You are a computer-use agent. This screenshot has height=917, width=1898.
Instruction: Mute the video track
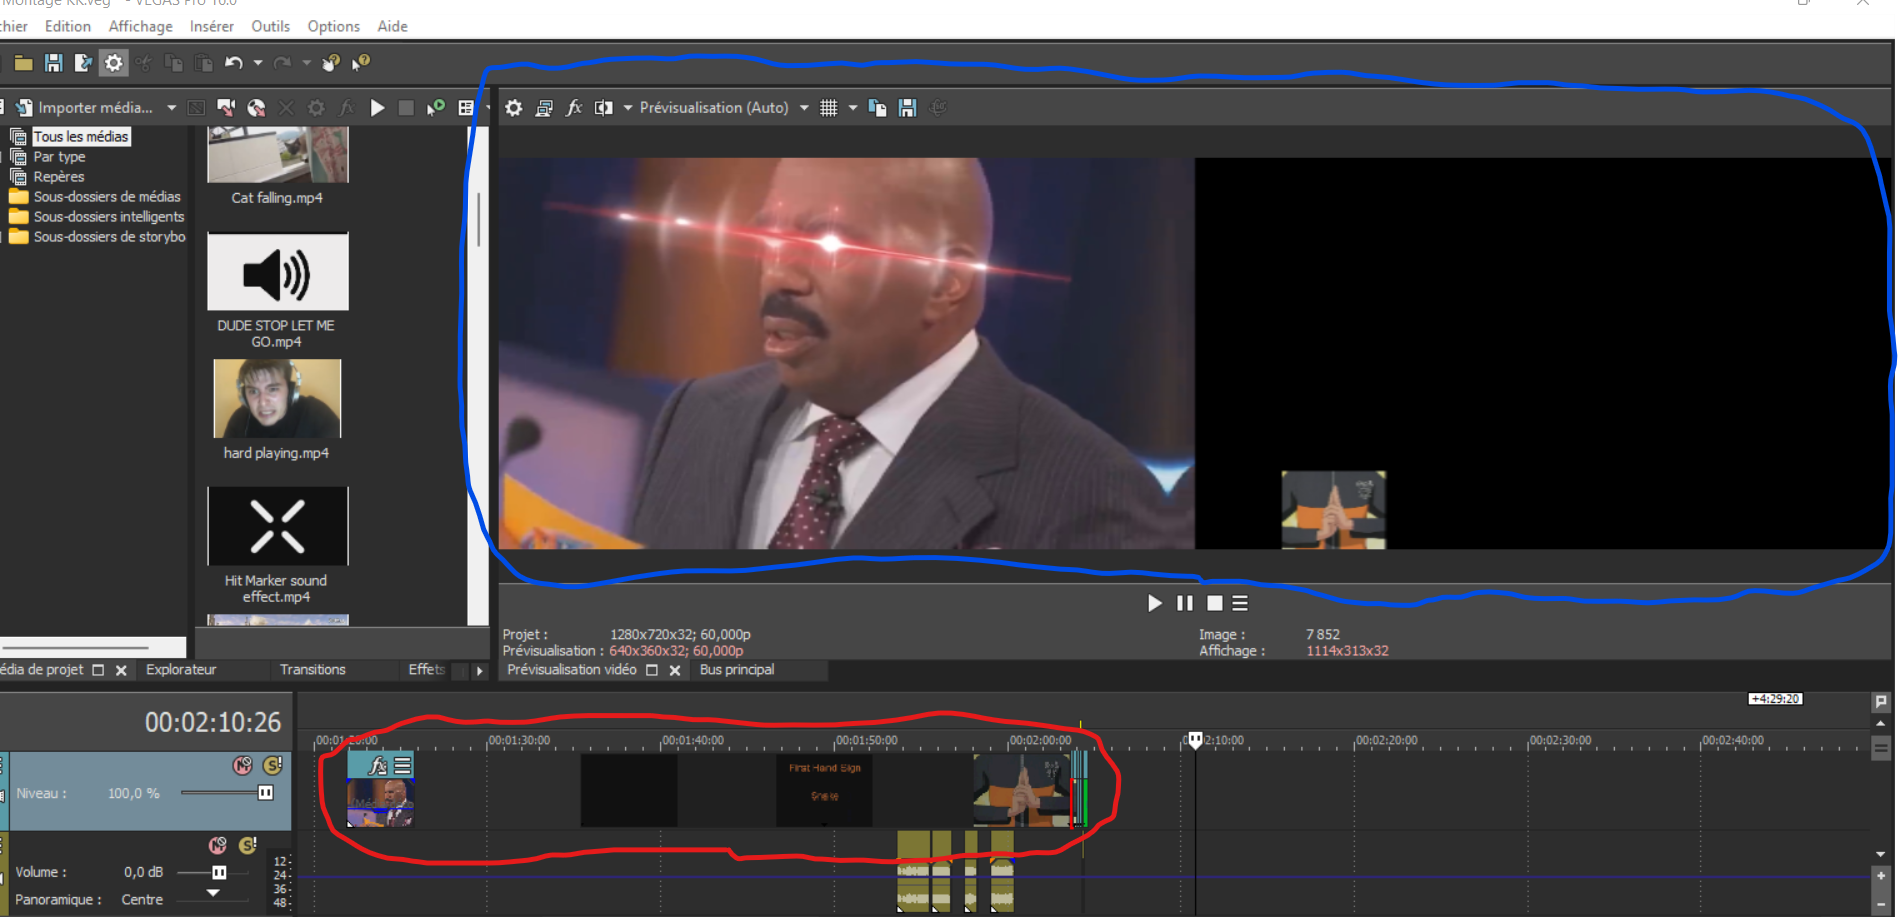(242, 766)
